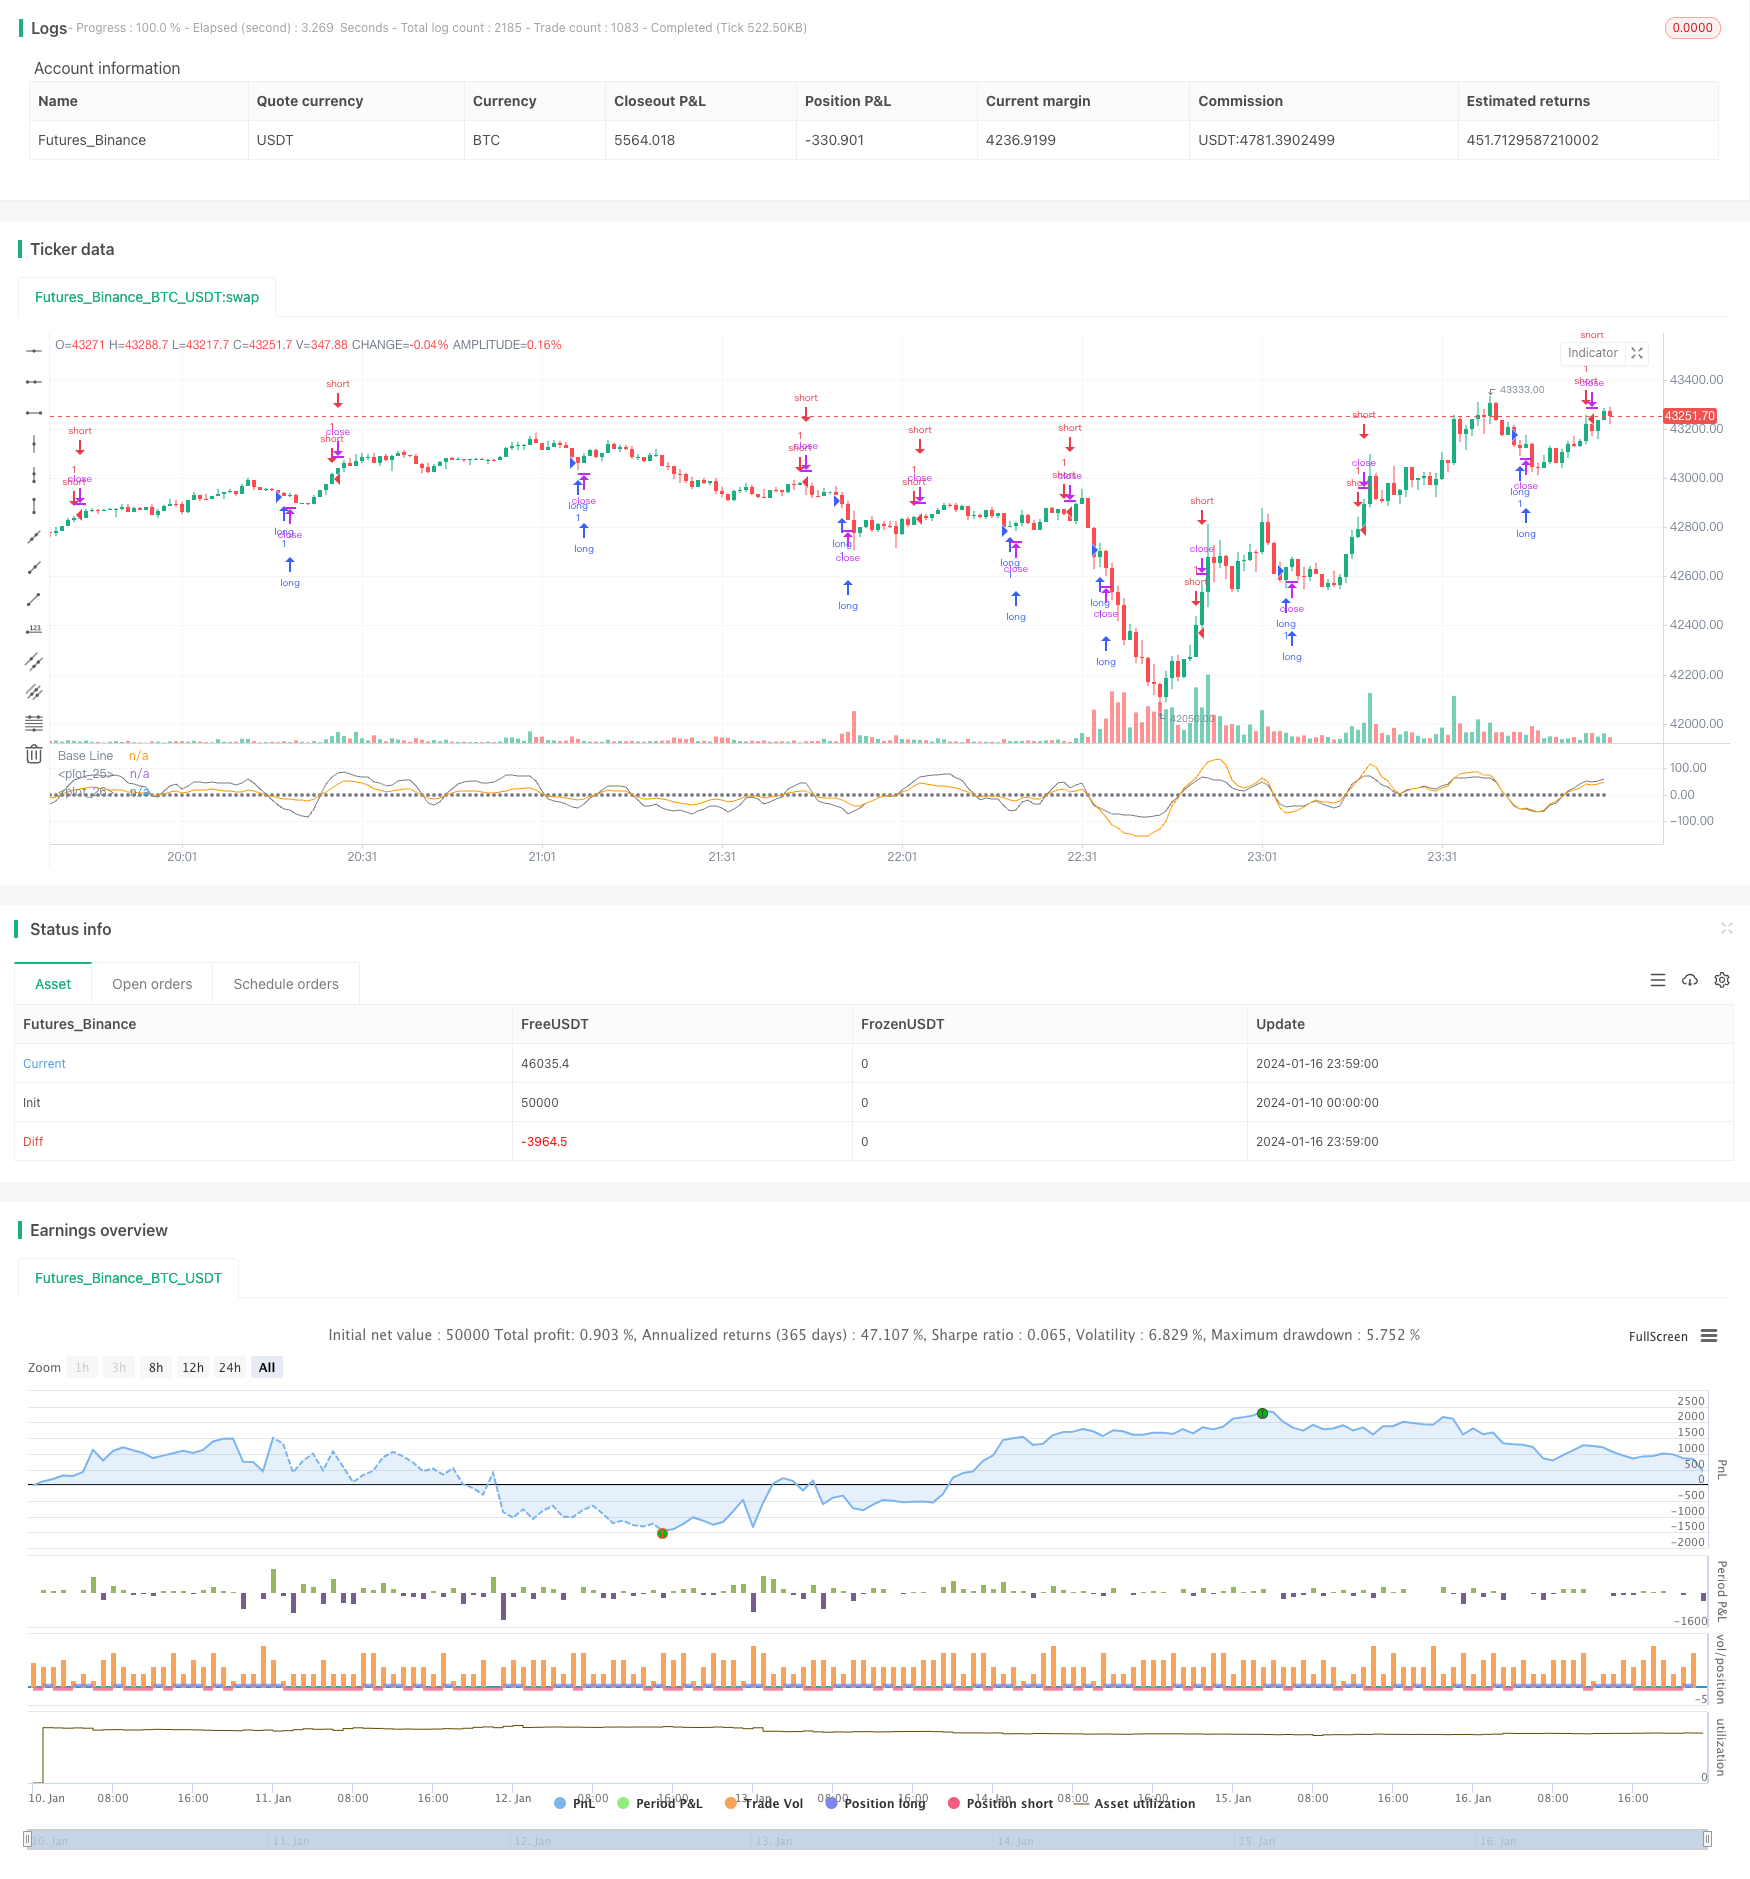Click the FullScreen link in Earnings overview

coord(1657,1336)
